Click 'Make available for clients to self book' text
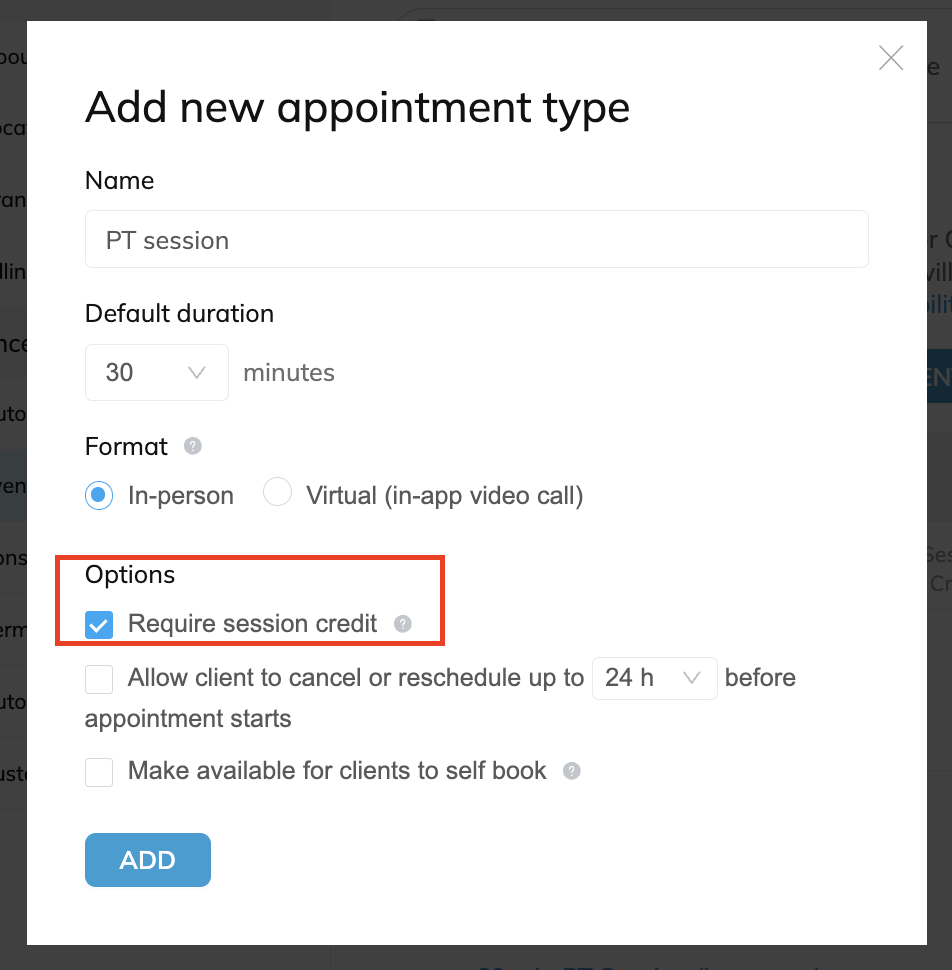 pyautogui.click(x=337, y=771)
